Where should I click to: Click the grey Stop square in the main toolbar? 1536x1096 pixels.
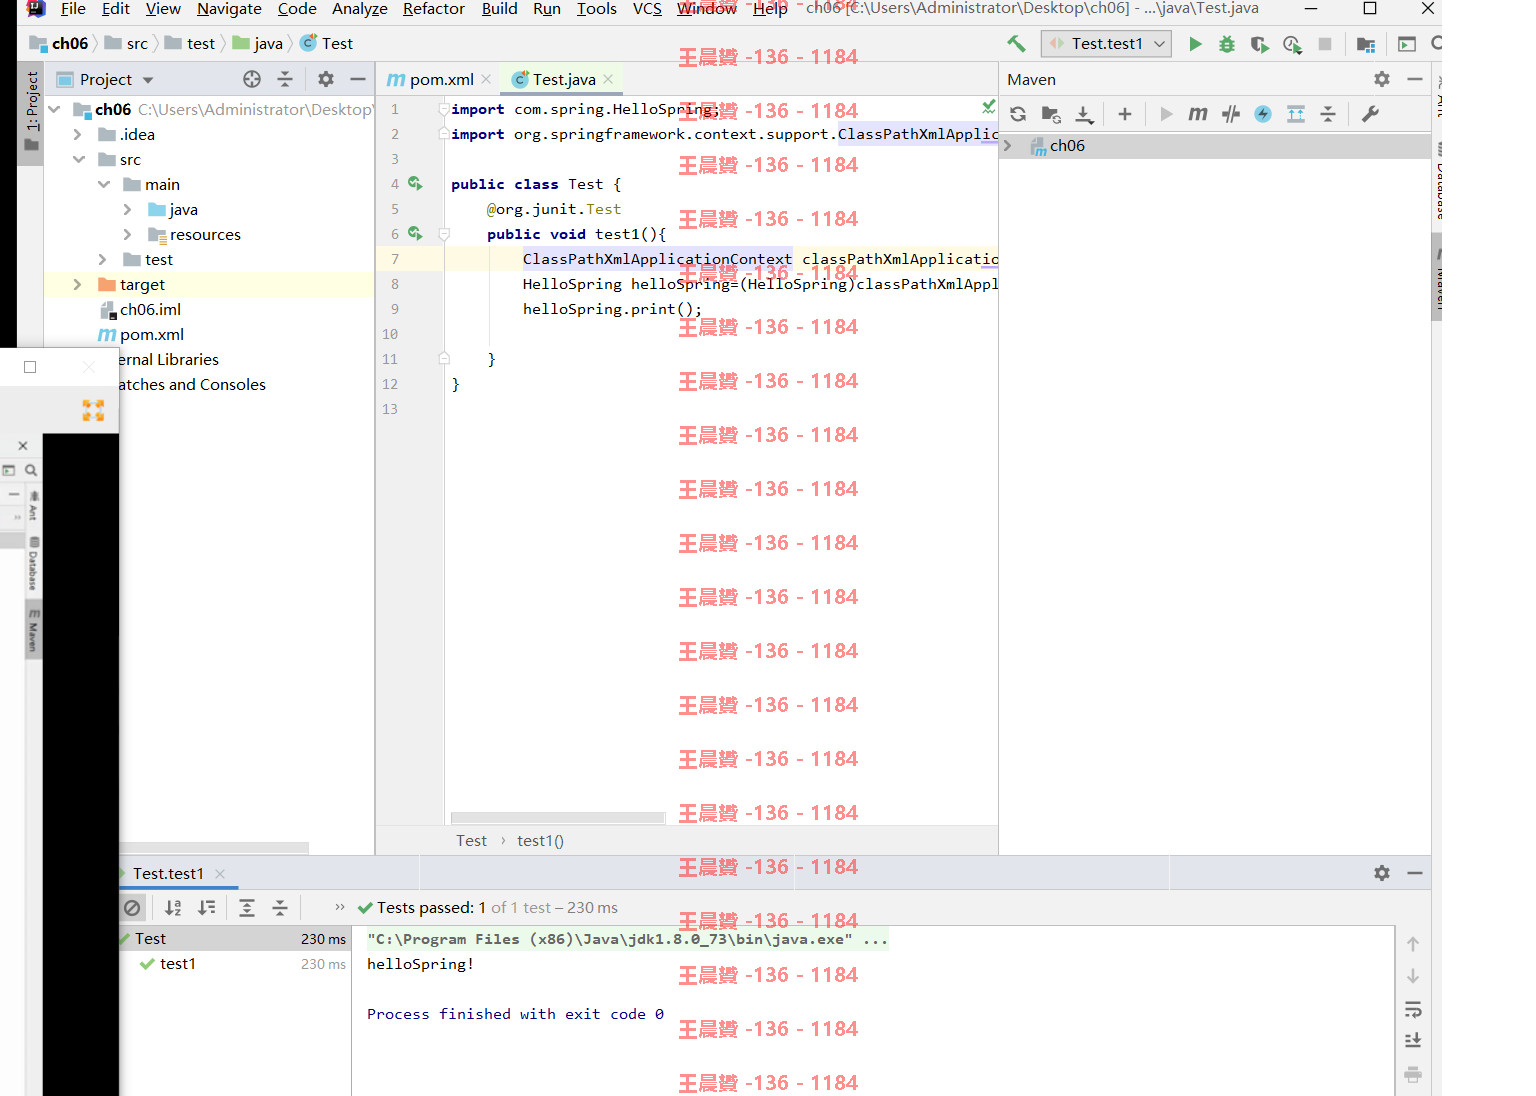[x=1325, y=44]
